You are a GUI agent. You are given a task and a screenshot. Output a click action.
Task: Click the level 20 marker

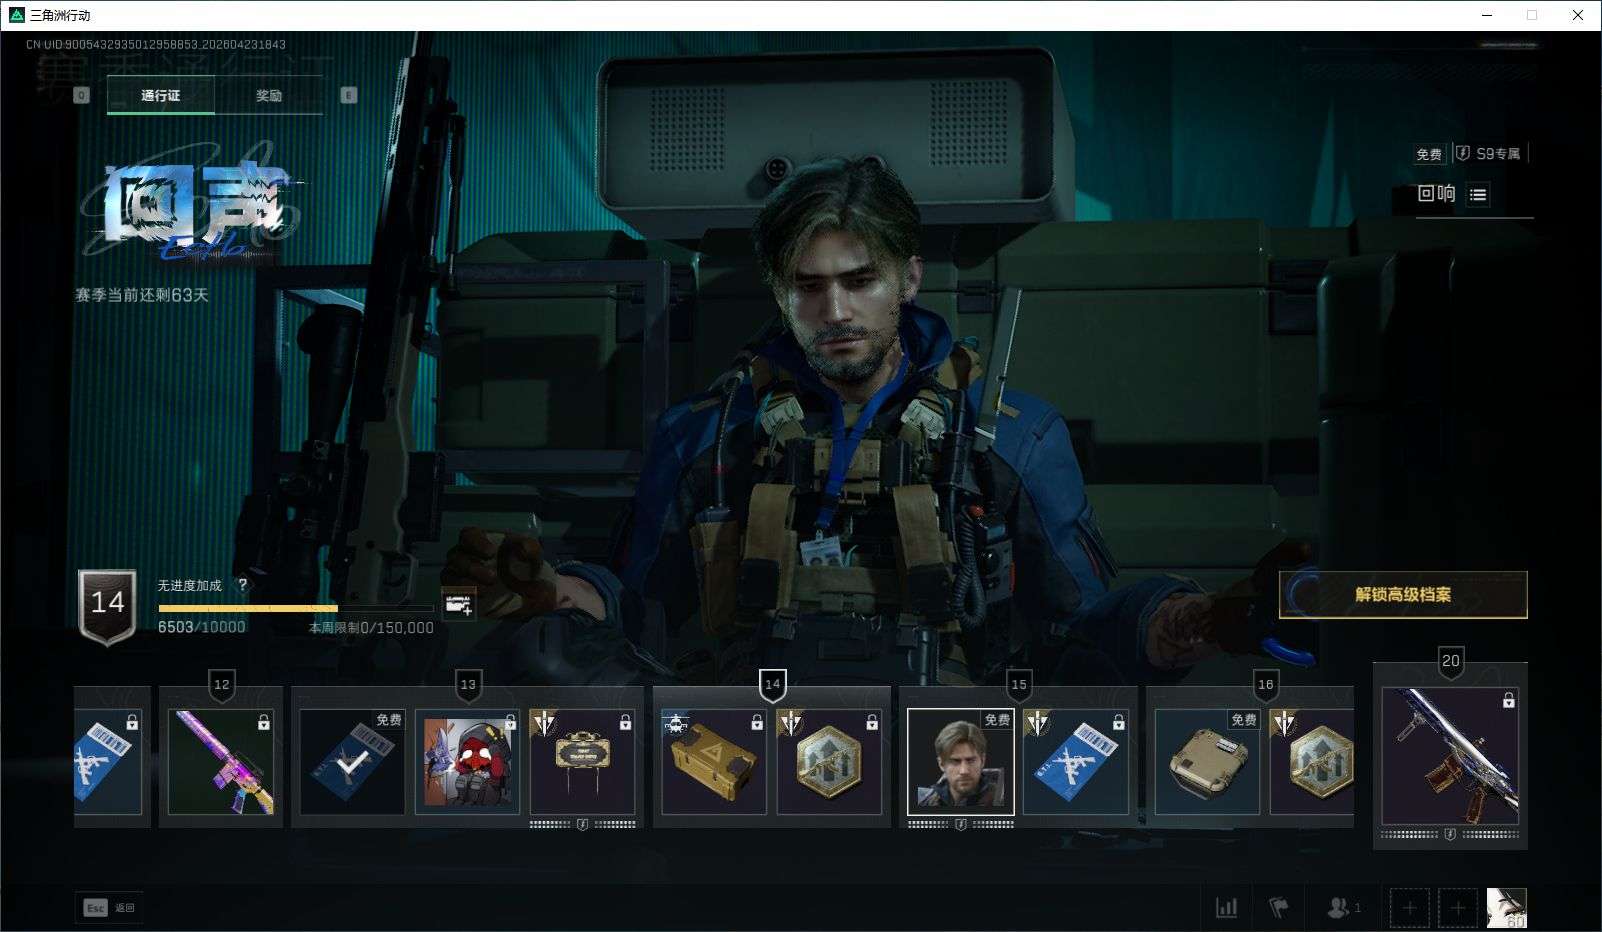coord(1451,661)
